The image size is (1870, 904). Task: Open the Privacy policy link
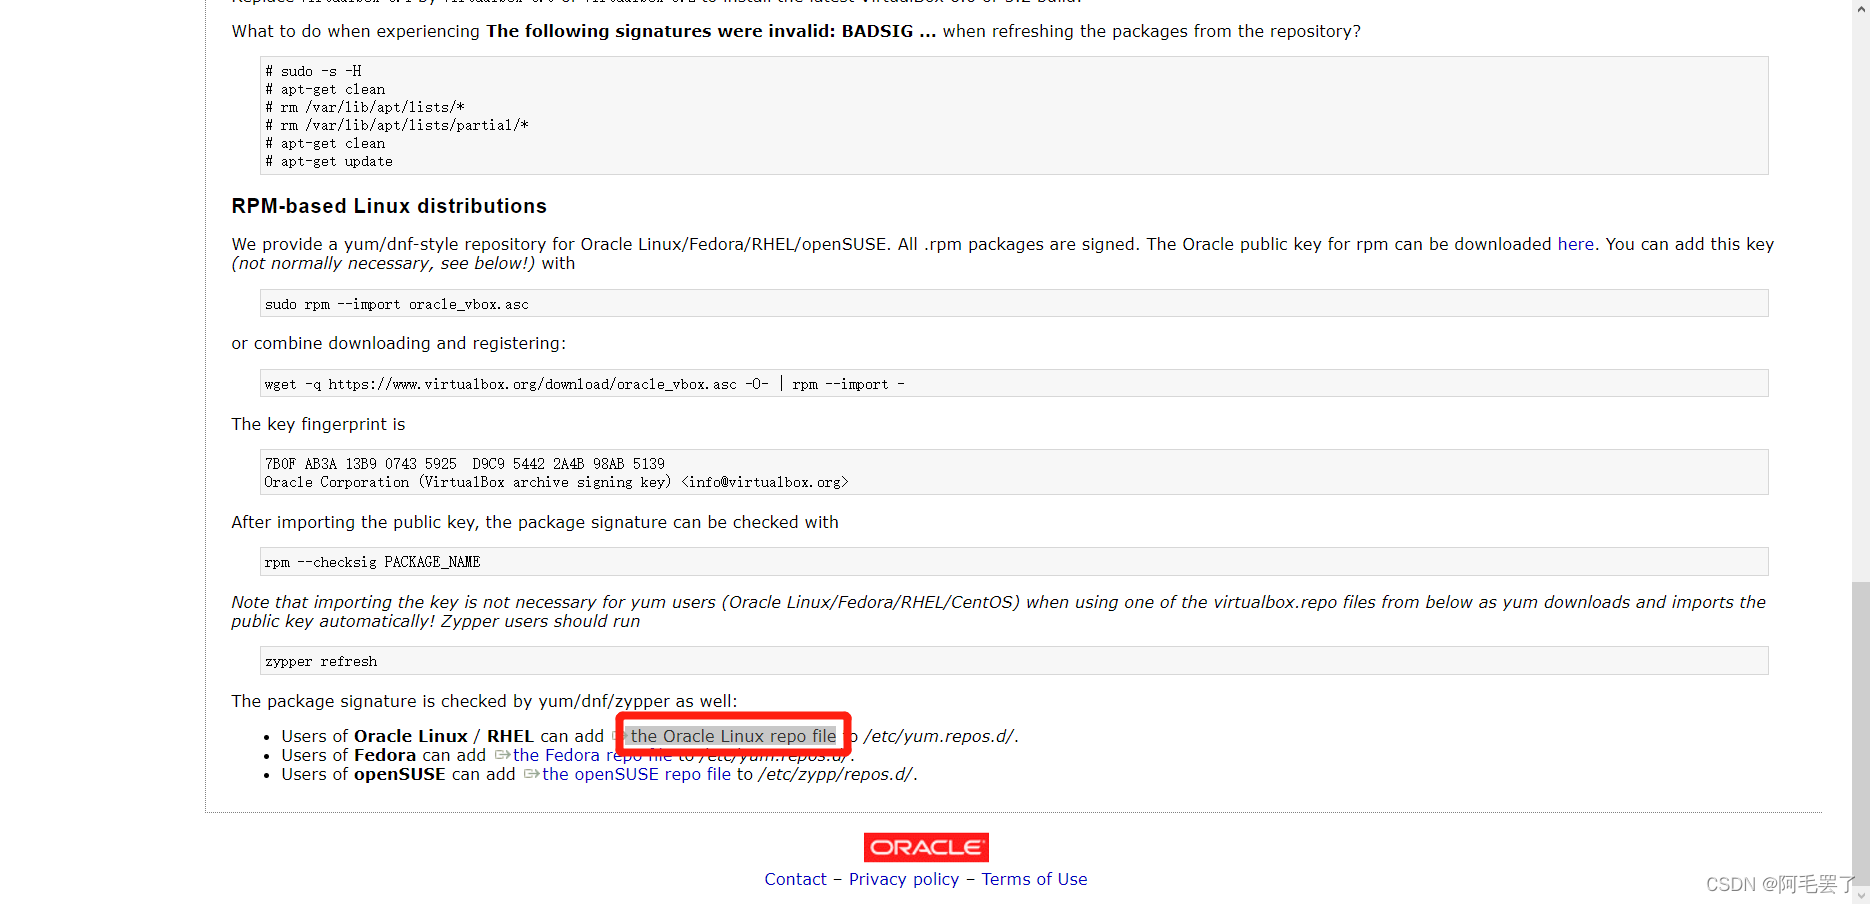(x=904, y=879)
